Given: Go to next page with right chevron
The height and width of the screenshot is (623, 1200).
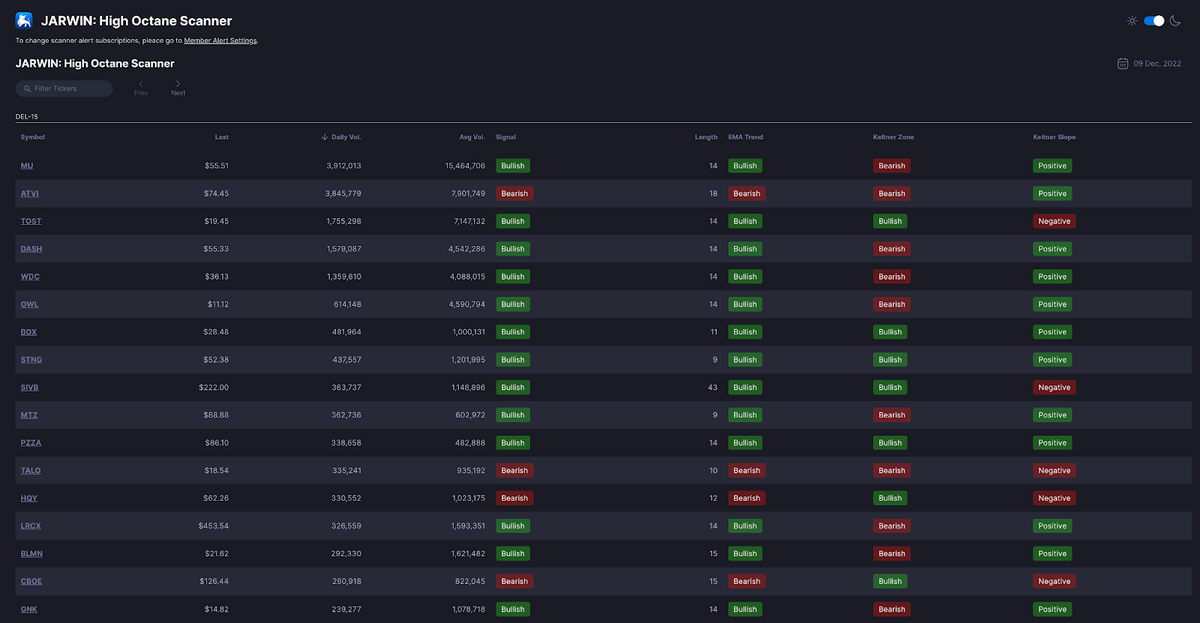Looking at the screenshot, I should 178,84.
